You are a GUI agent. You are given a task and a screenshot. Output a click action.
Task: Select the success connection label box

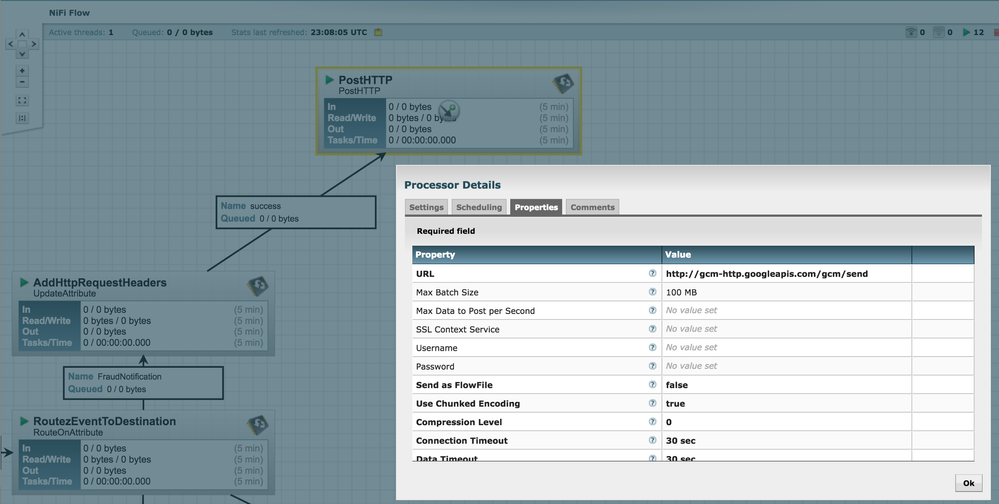[296, 212]
